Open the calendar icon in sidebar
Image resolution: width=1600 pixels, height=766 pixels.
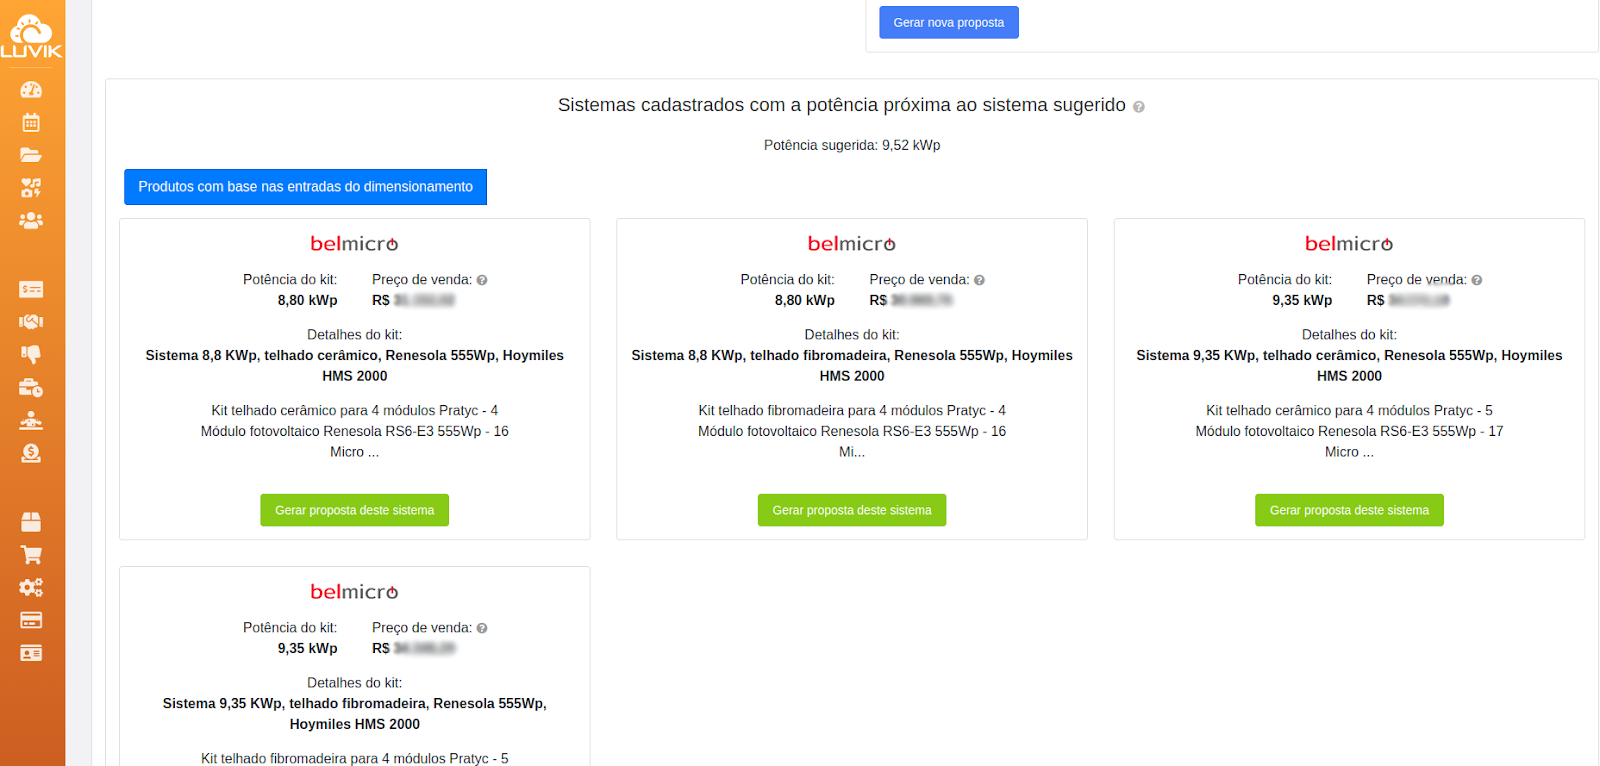(x=31, y=122)
